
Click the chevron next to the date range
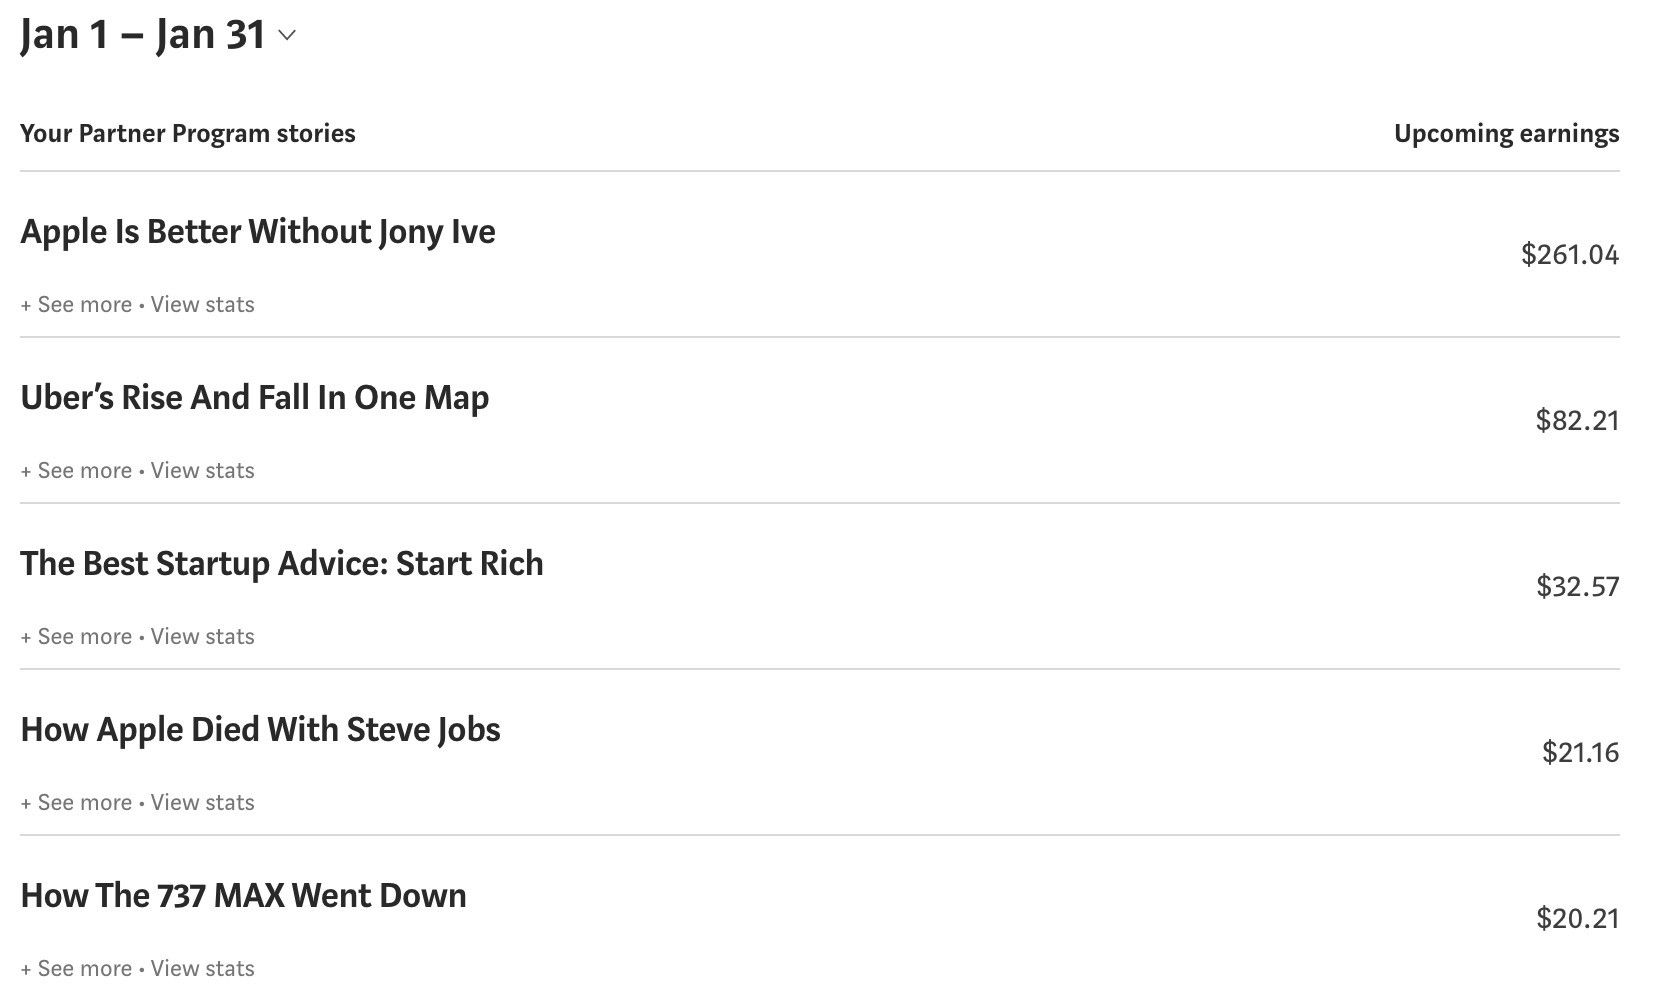click(287, 36)
